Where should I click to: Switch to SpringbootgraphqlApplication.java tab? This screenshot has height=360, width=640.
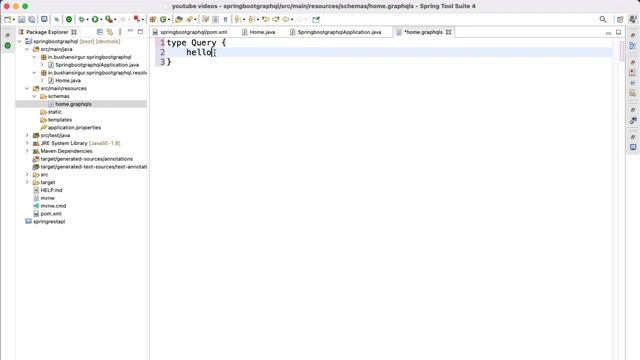click(x=336, y=32)
